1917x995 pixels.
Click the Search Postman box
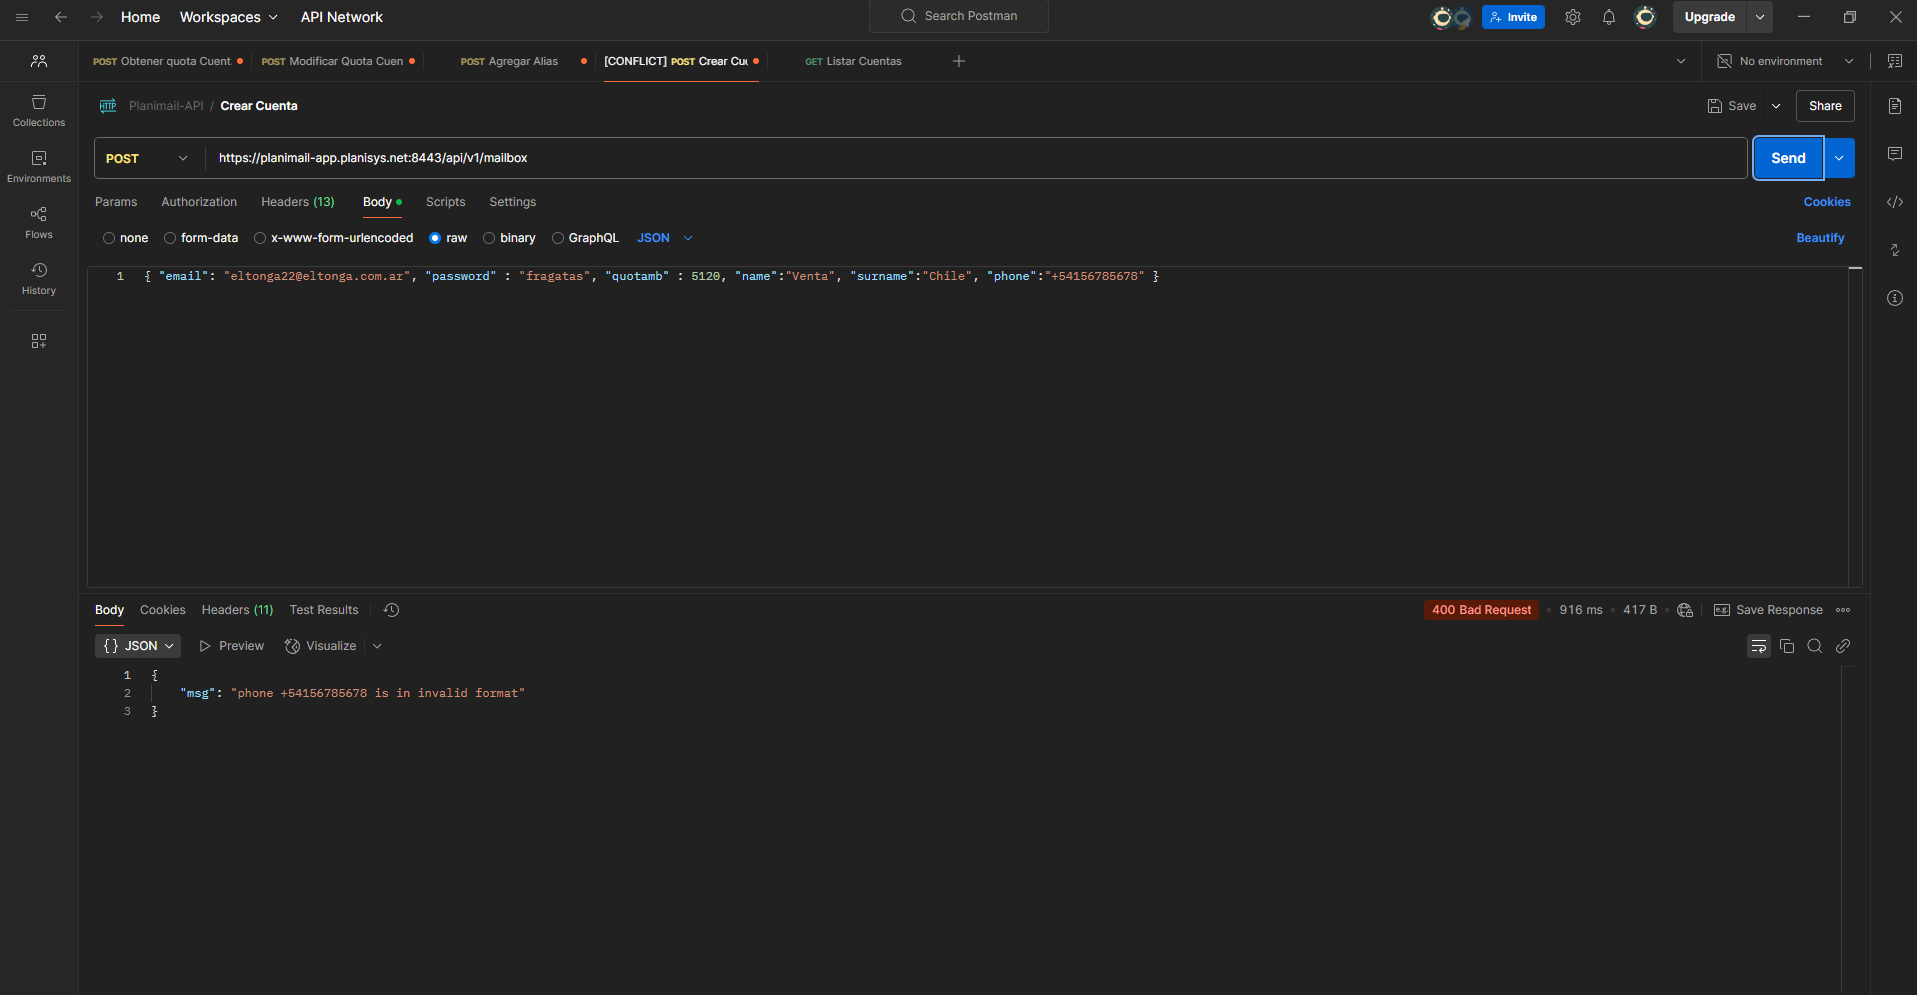958,16
